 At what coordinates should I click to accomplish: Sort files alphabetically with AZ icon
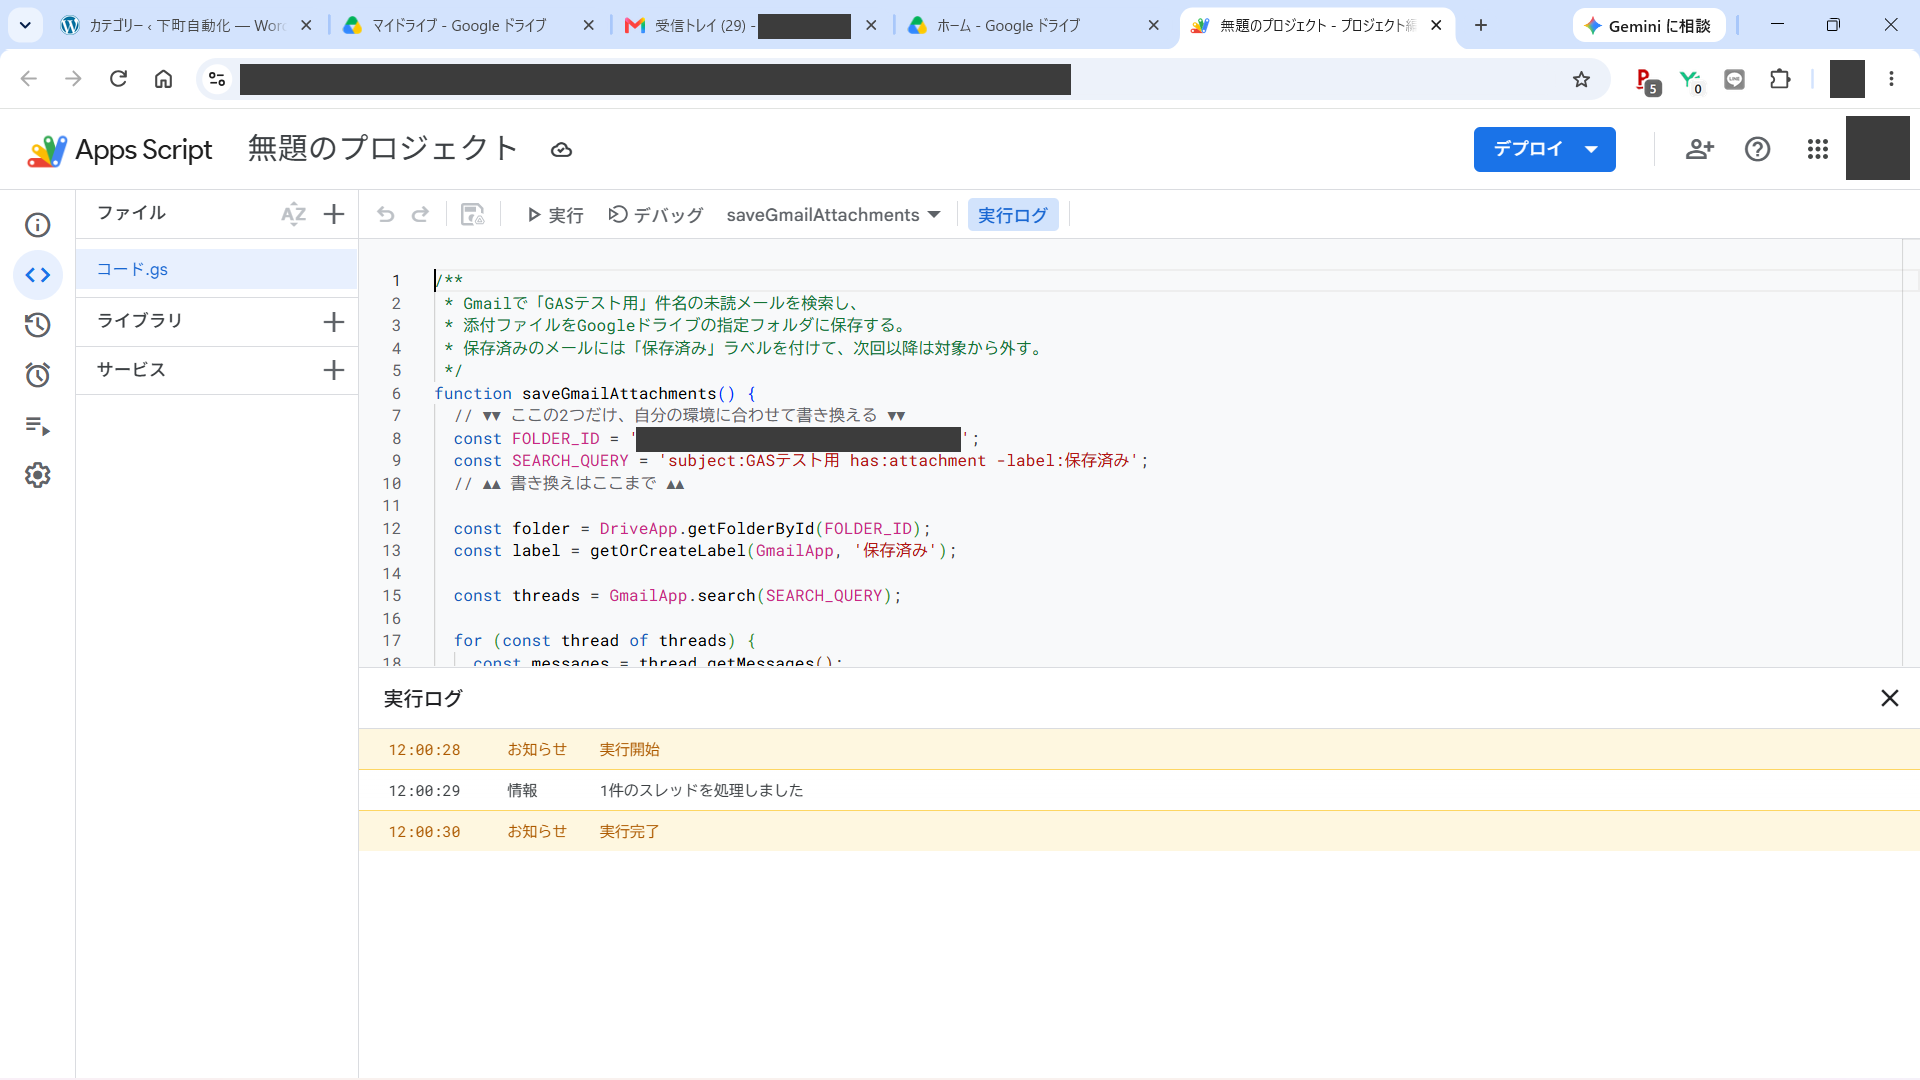tap(293, 214)
